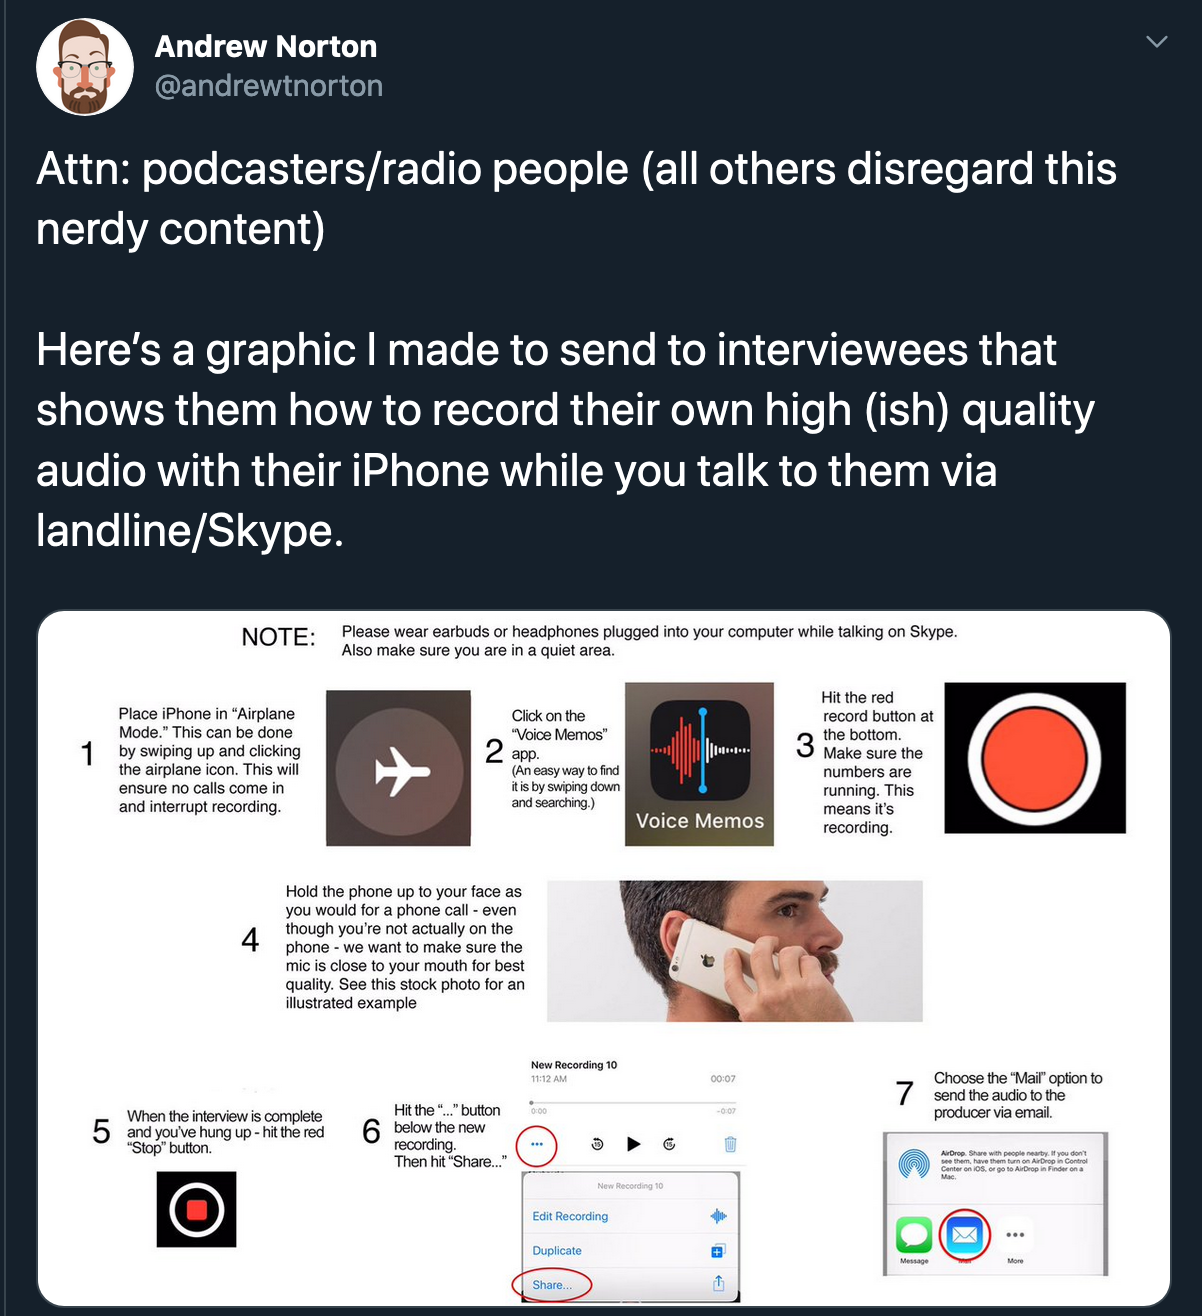
Task: Click the play button in recording
Action: pyautogui.click(x=633, y=1144)
